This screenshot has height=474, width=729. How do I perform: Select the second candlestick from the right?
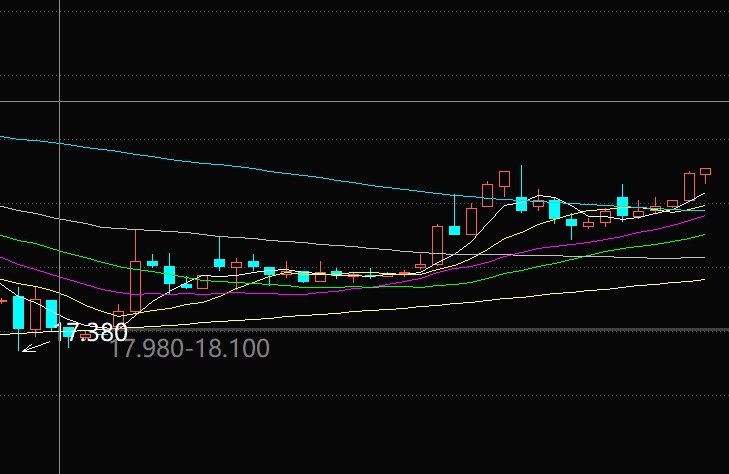(689, 185)
